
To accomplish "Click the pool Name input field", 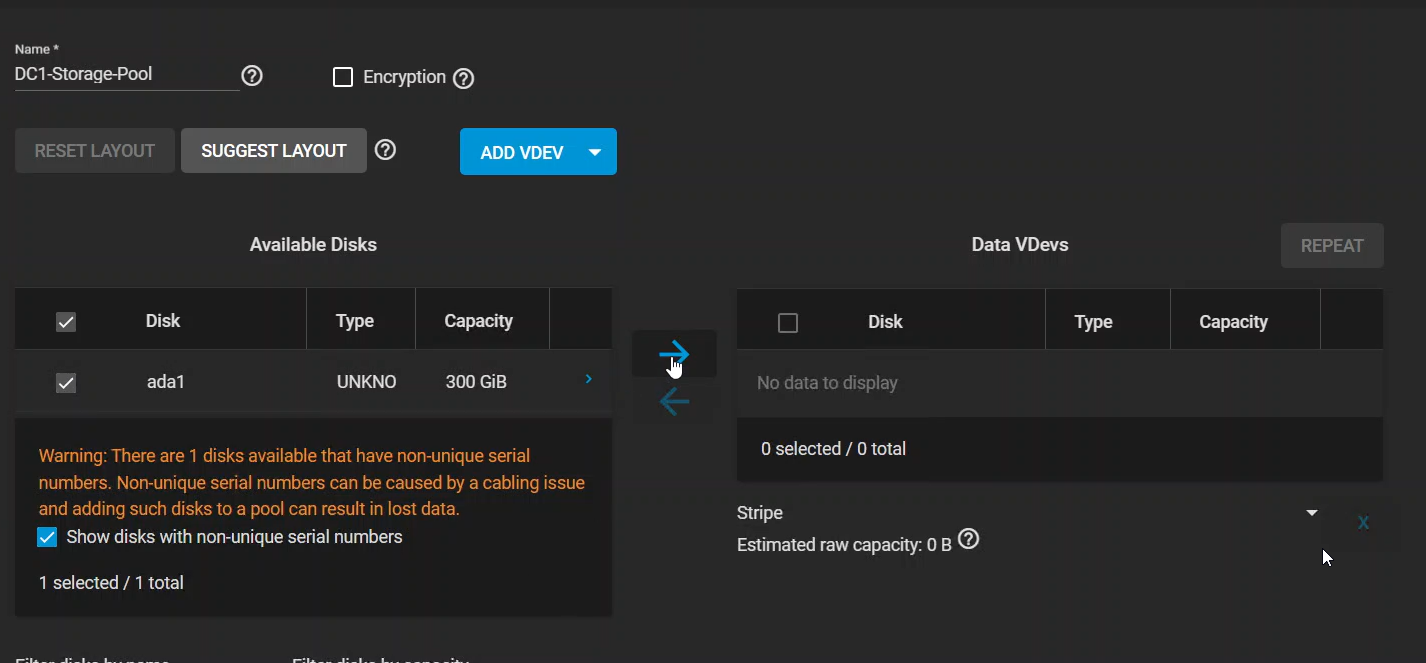I will 126,75.
